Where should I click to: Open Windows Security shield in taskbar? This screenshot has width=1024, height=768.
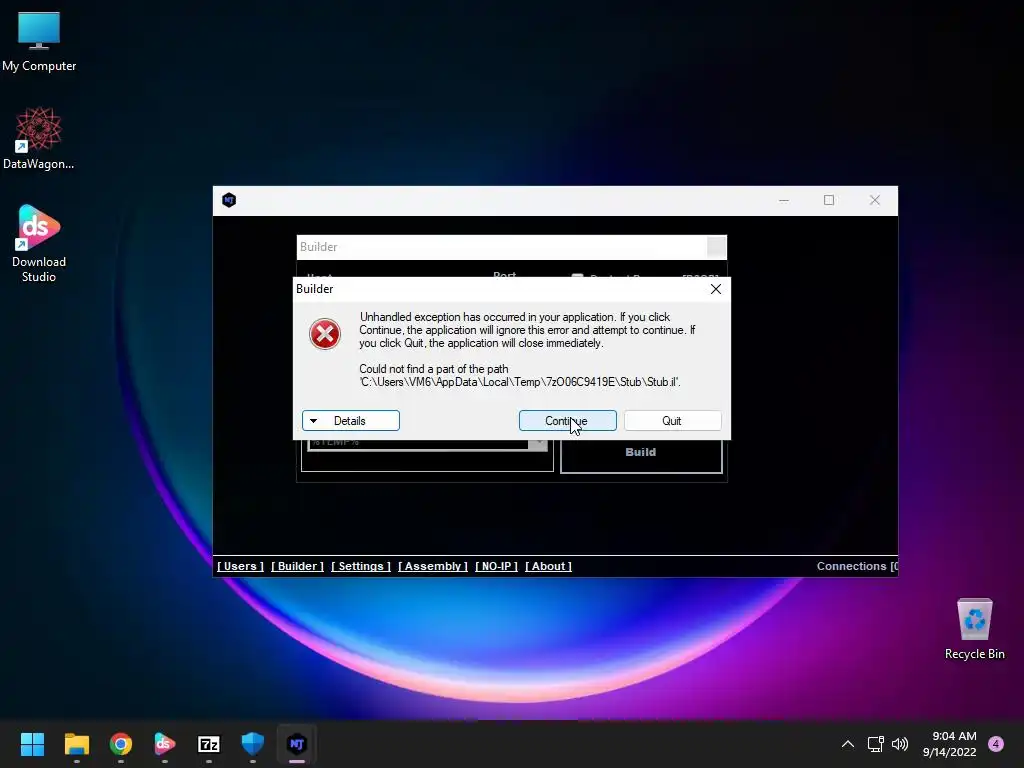[x=253, y=744]
